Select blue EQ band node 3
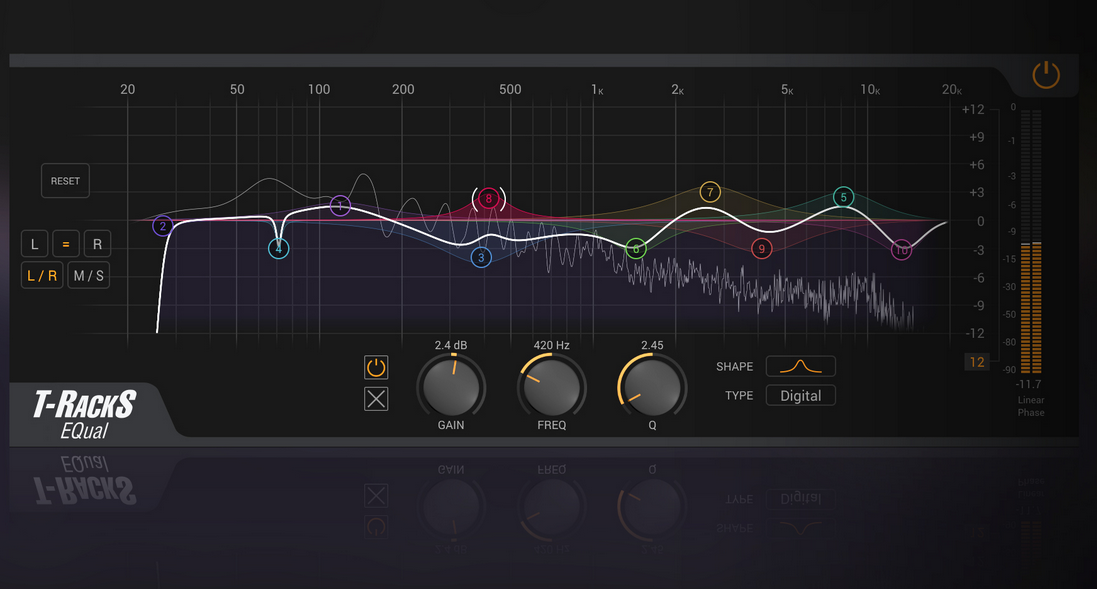 [481, 257]
